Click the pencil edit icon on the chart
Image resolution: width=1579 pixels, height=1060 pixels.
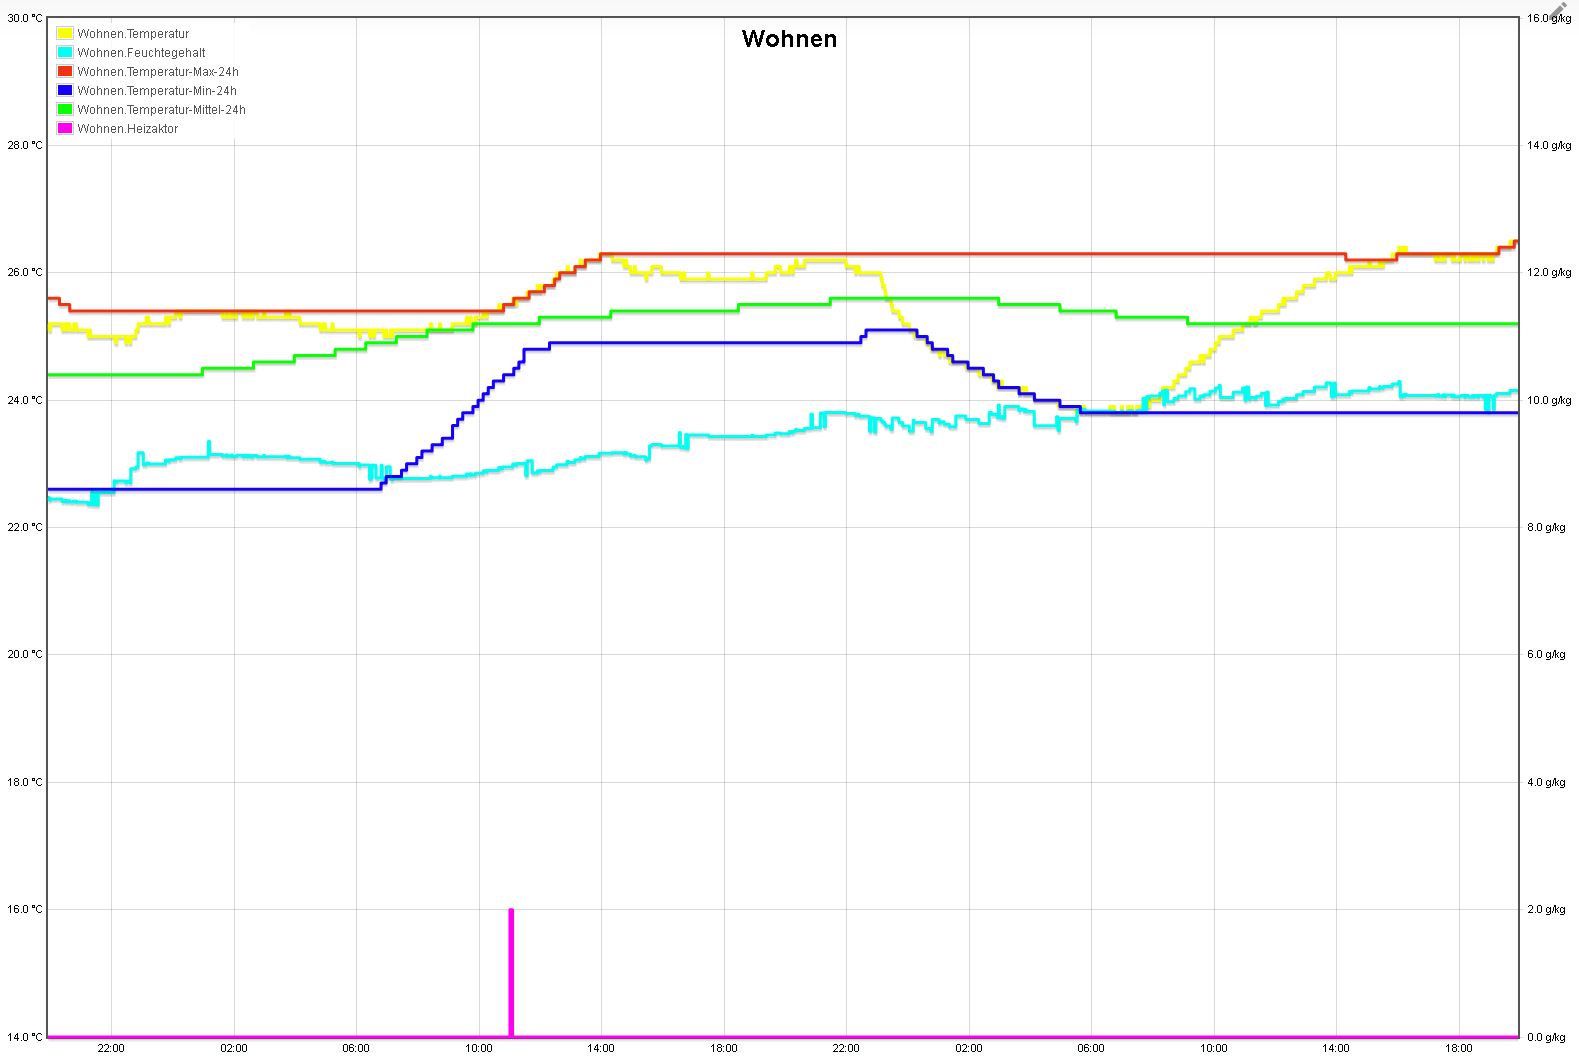[x=1559, y=11]
